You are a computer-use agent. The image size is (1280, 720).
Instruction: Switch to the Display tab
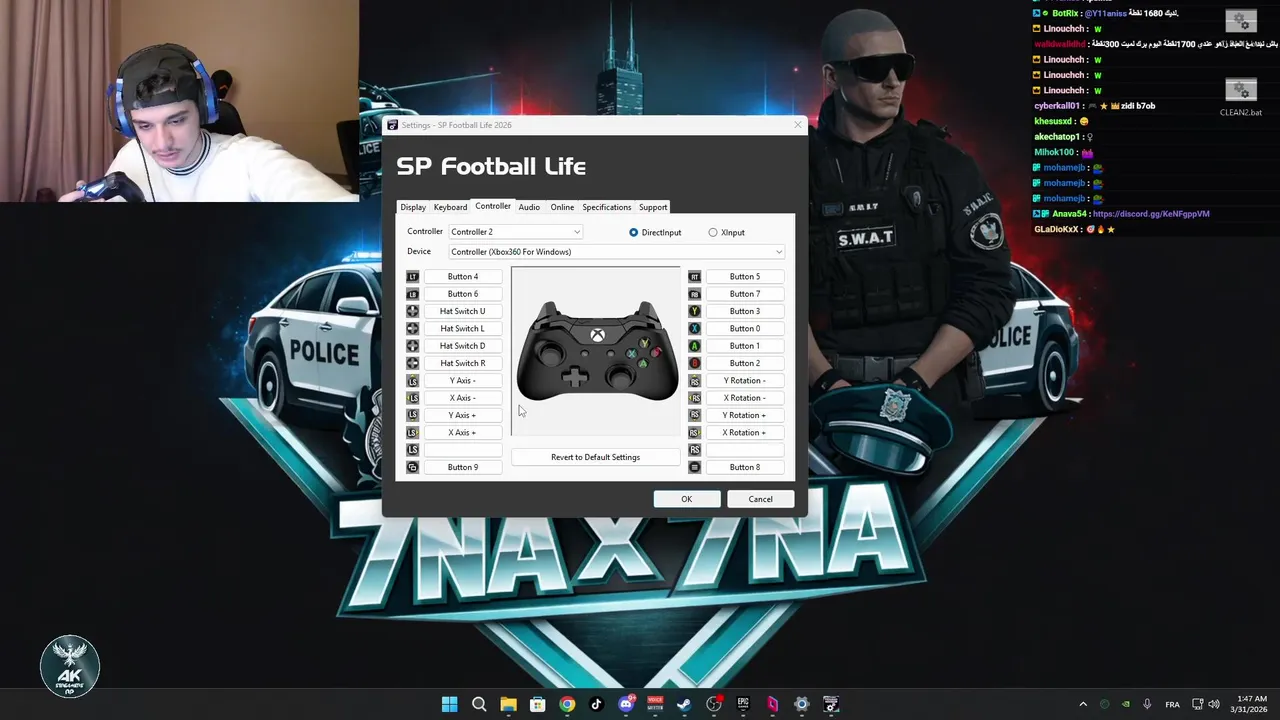point(413,207)
